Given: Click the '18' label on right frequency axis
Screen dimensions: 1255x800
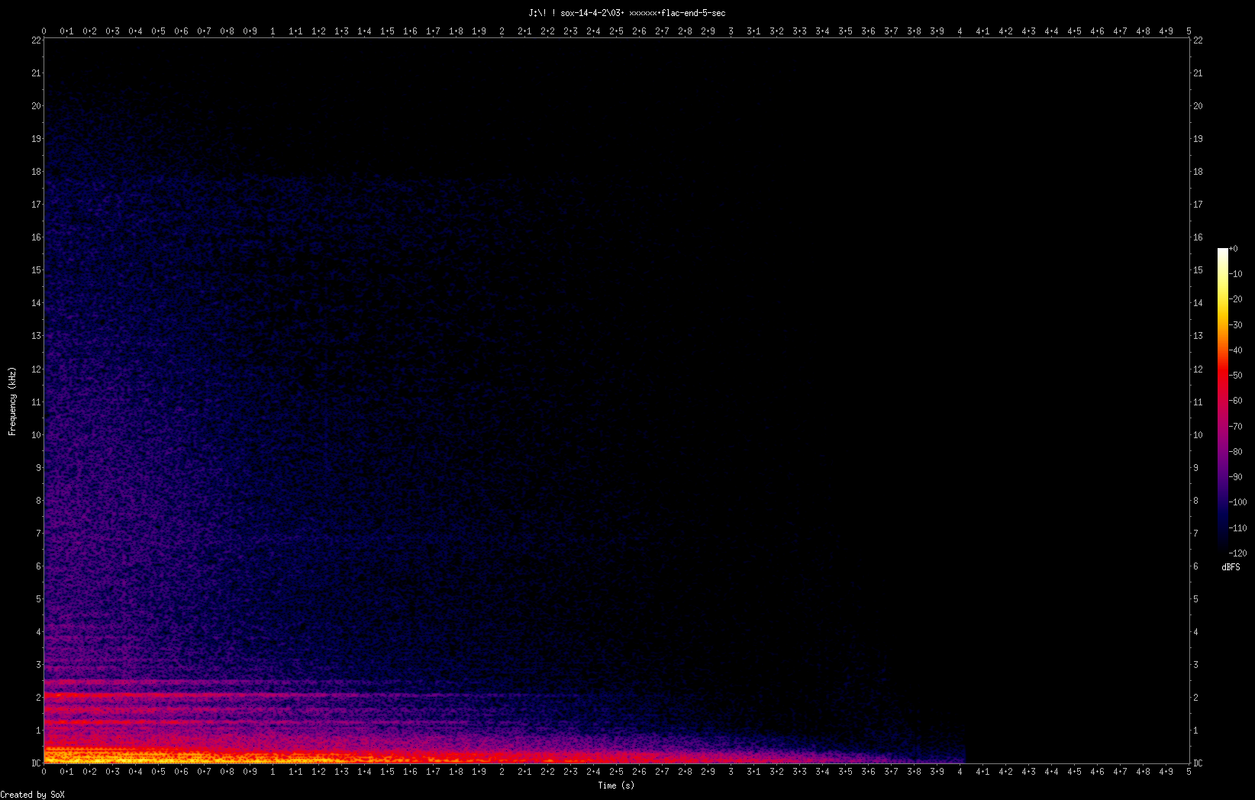Looking at the screenshot, I should click(x=1198, y=171).
